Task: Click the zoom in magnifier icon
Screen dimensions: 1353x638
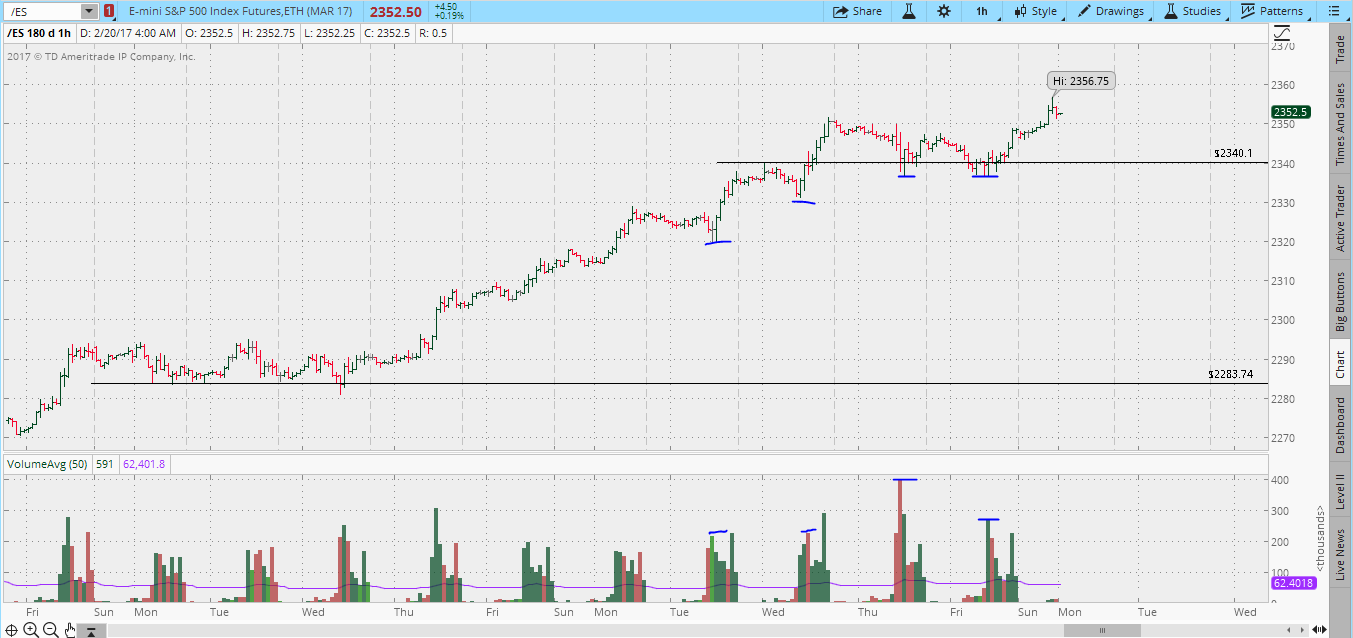Action: [x=31, y=629]
